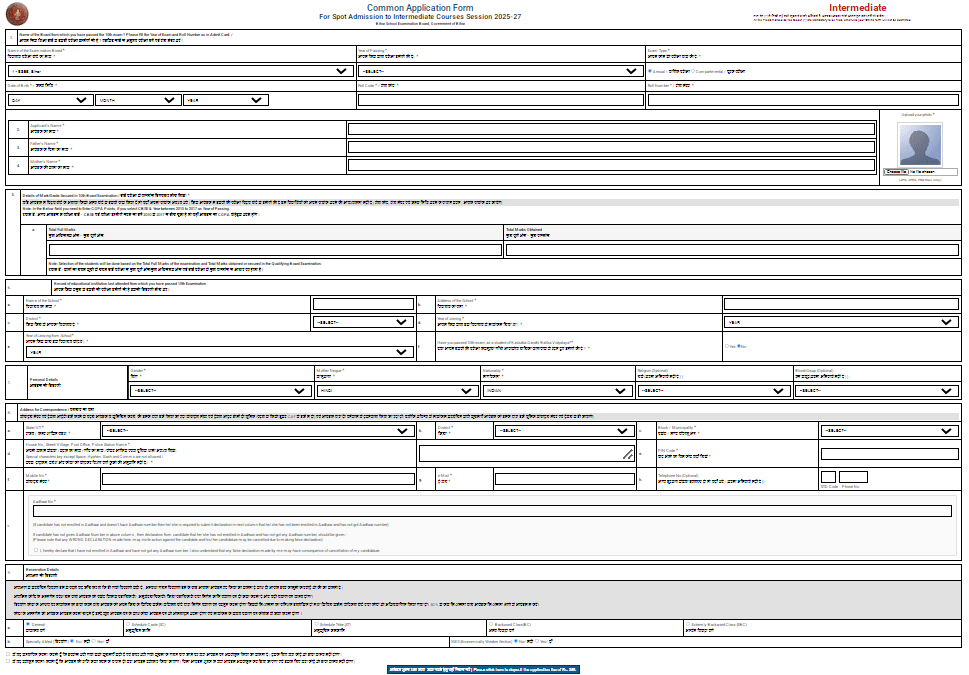Click the address textarea resize handle
Viewport: 969px width, 675px height.
(627, 454)
